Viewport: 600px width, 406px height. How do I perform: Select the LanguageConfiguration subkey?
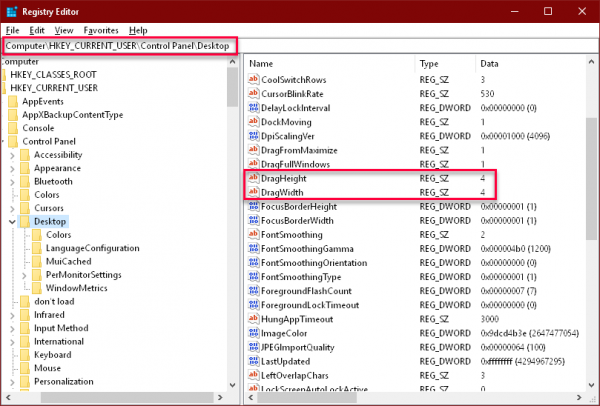[93, 248]
